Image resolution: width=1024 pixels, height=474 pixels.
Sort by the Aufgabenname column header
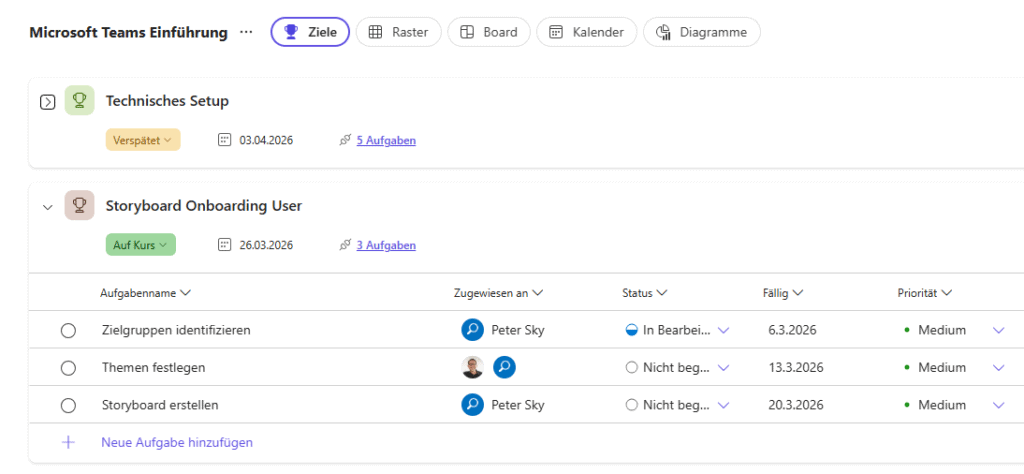pos(145,293)
